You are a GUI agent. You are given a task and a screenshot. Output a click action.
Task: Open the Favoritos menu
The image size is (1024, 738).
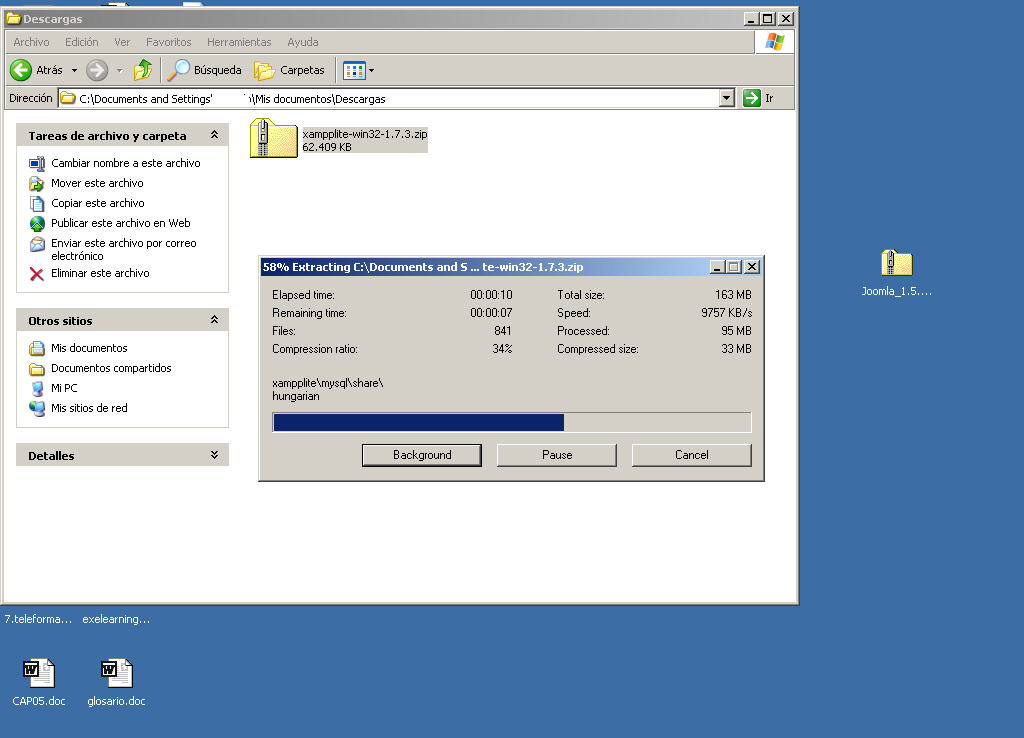click(x=168, y=42)
